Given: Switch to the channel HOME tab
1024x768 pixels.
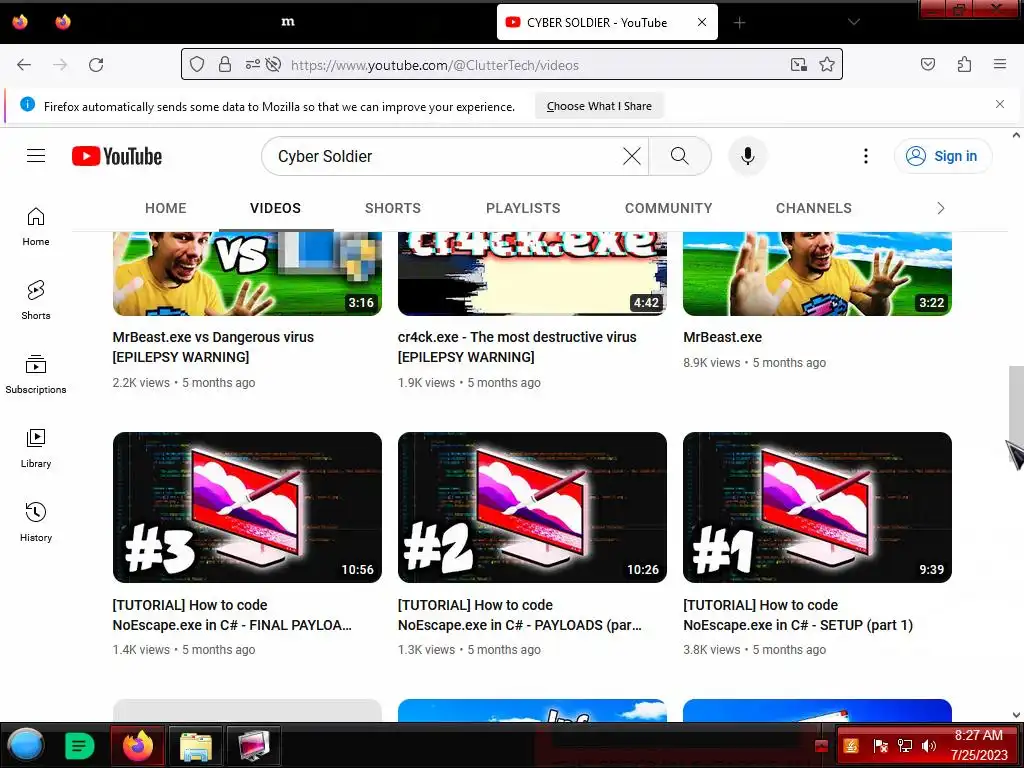Looking at the screenshot, I should click(165, 208).
